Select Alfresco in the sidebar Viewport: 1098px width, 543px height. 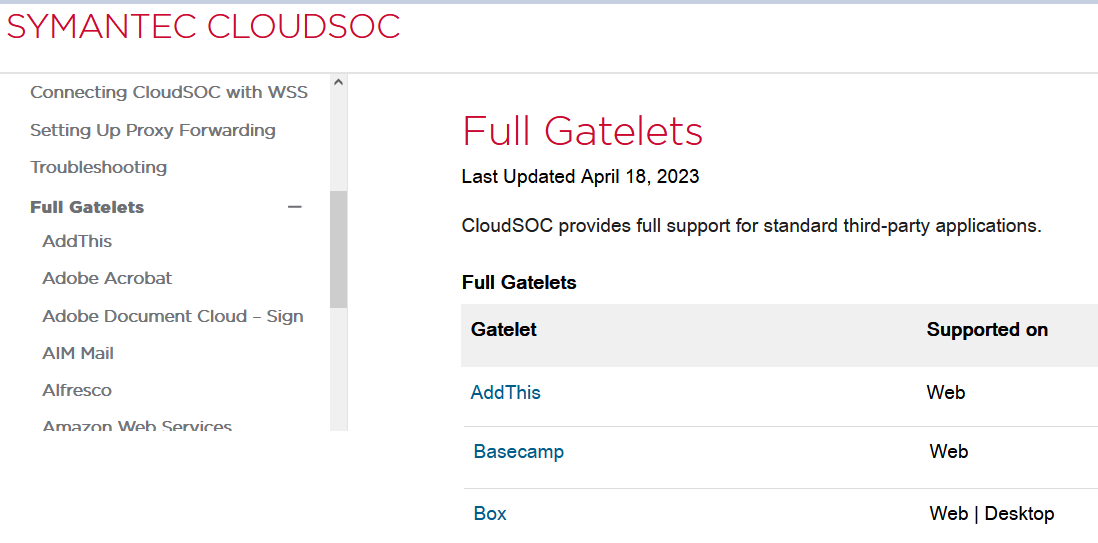tap(77, 390)
